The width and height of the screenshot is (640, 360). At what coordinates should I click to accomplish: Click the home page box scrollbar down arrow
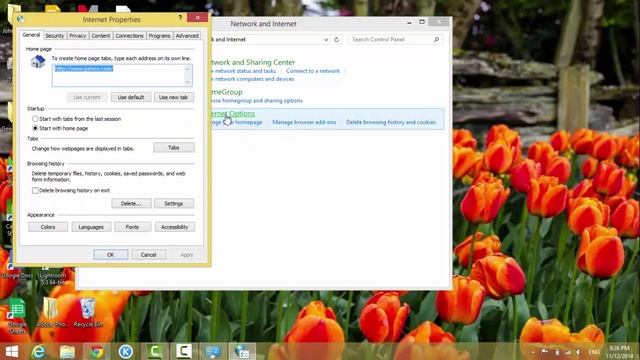[x=188, y=83]
